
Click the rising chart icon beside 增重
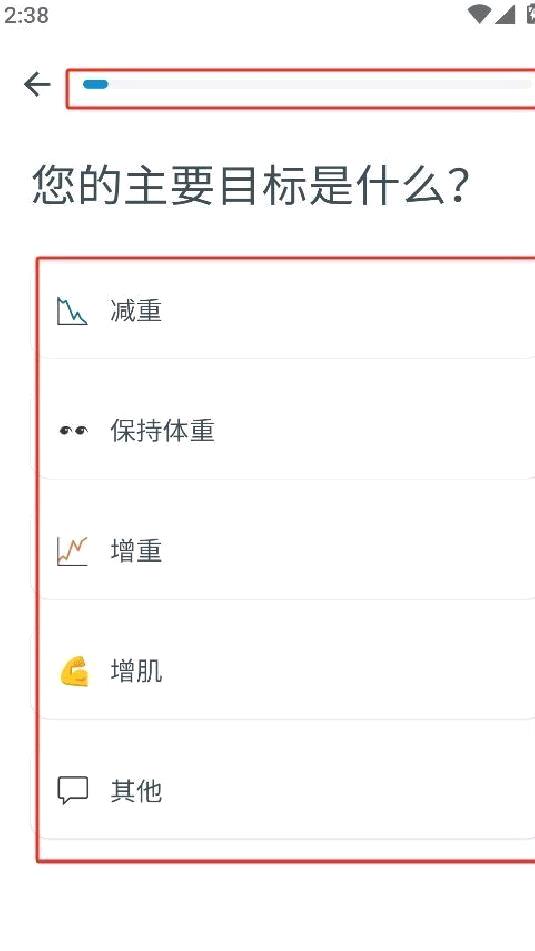[72, 551]
